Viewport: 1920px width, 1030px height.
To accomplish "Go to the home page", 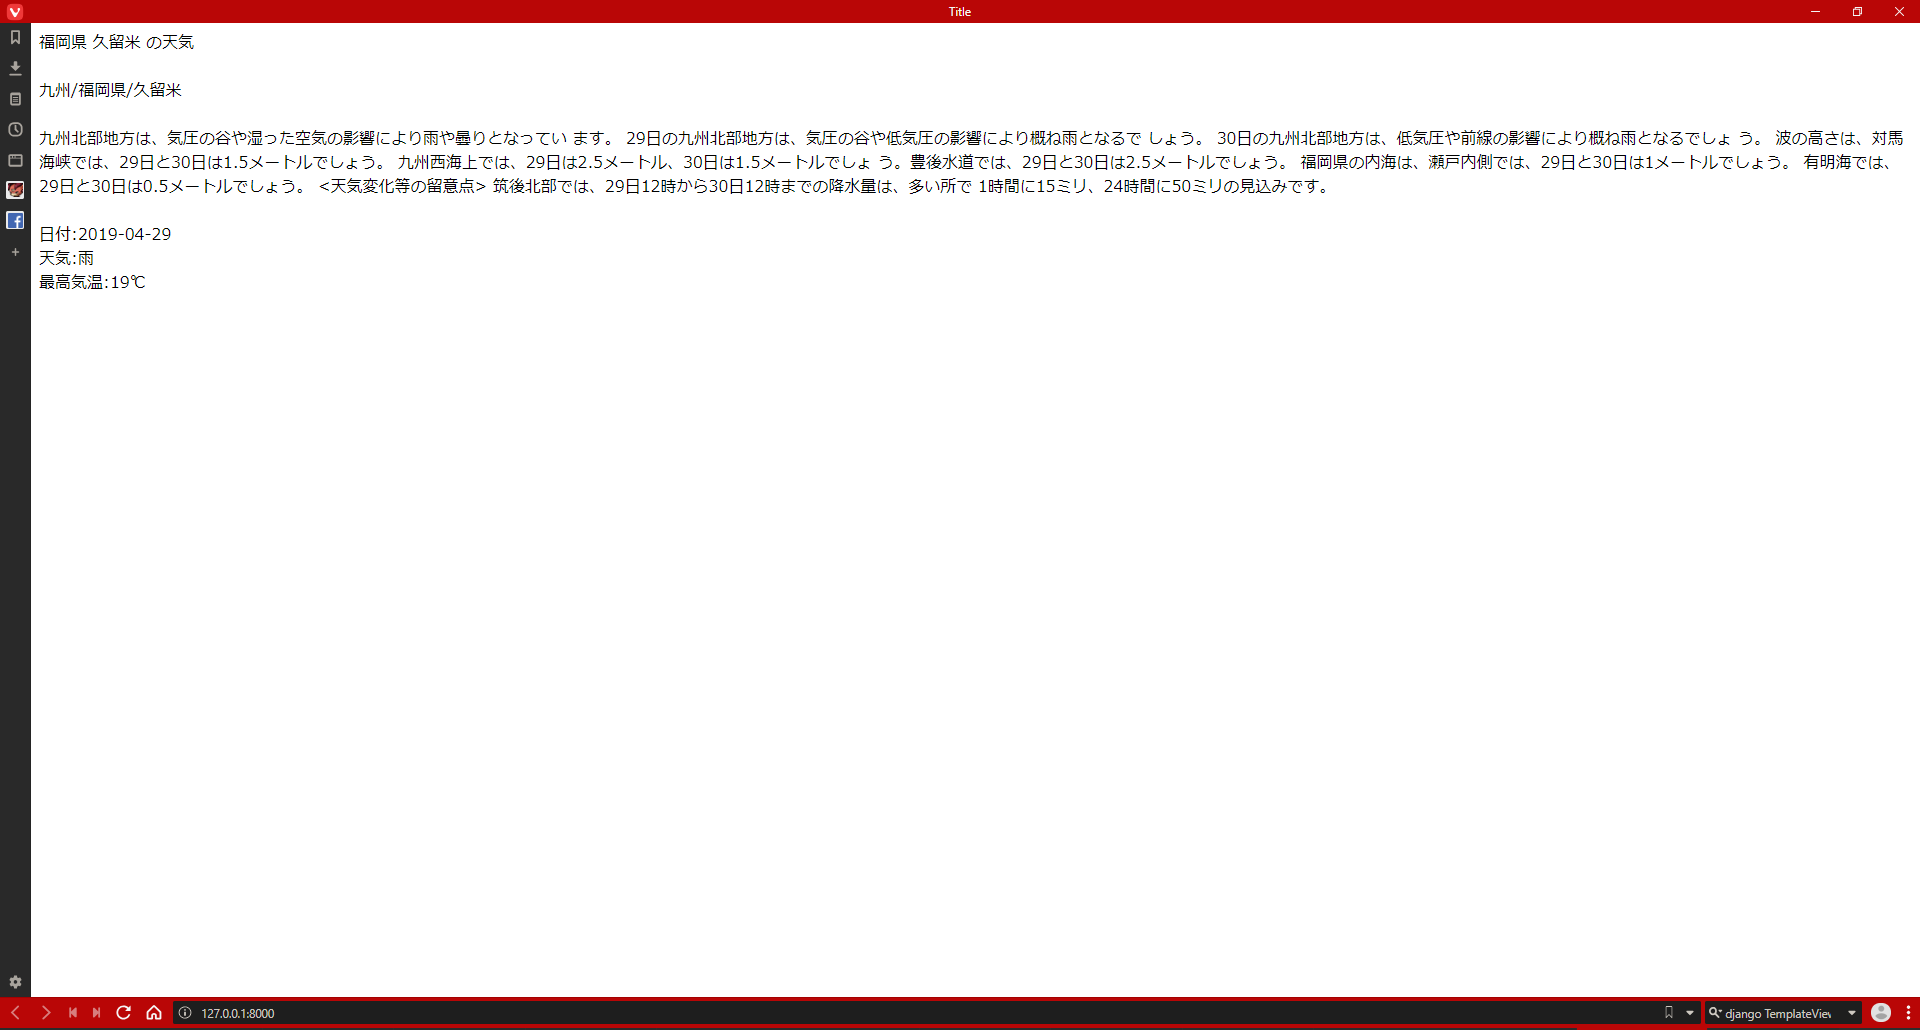I will tap(154, 1013).
